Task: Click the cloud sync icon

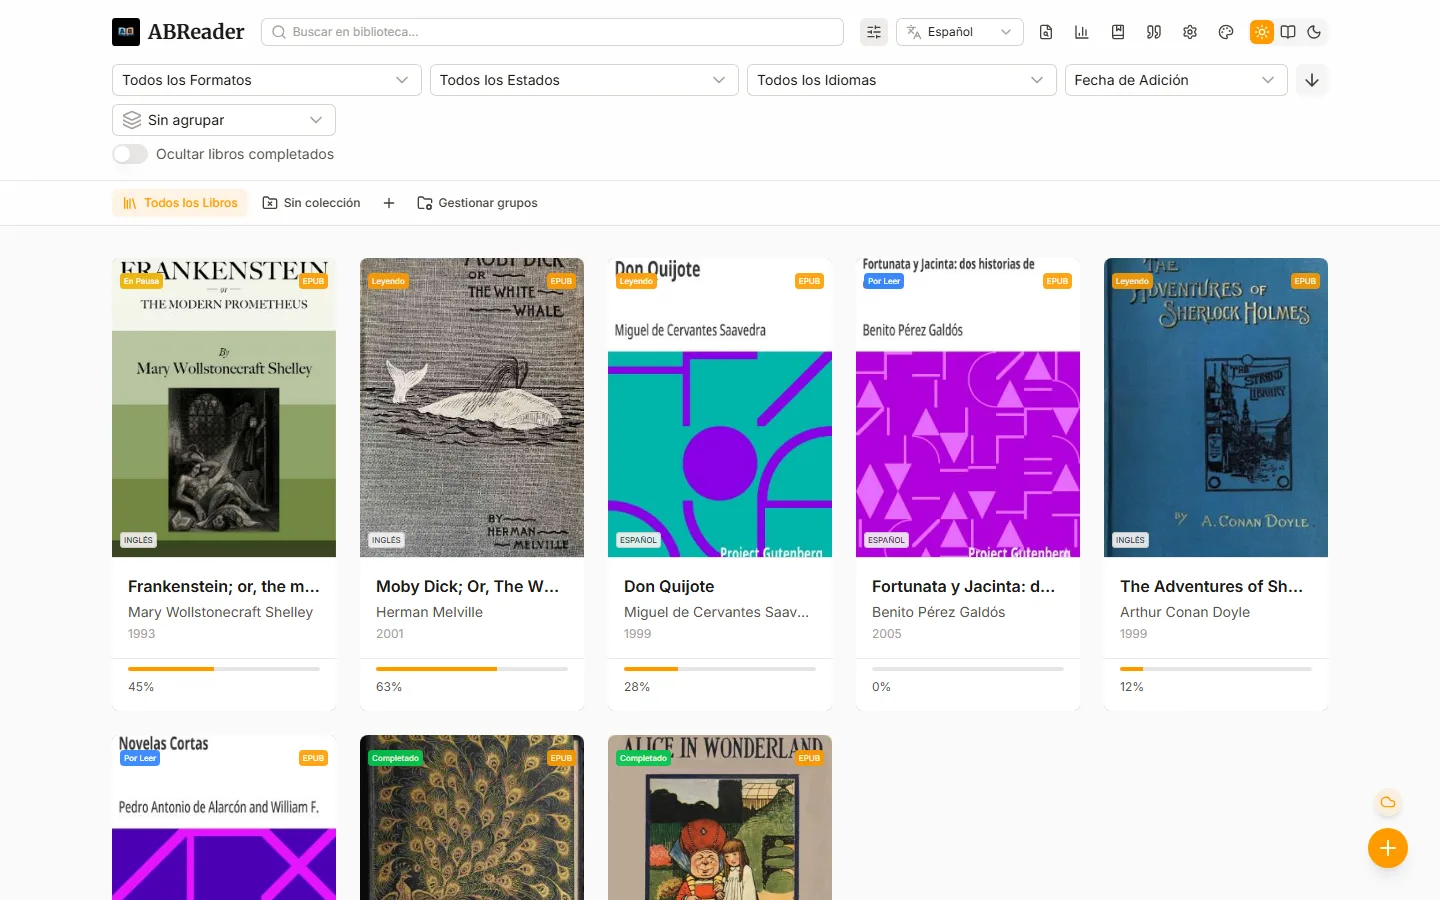Action: click(1388, 802)
